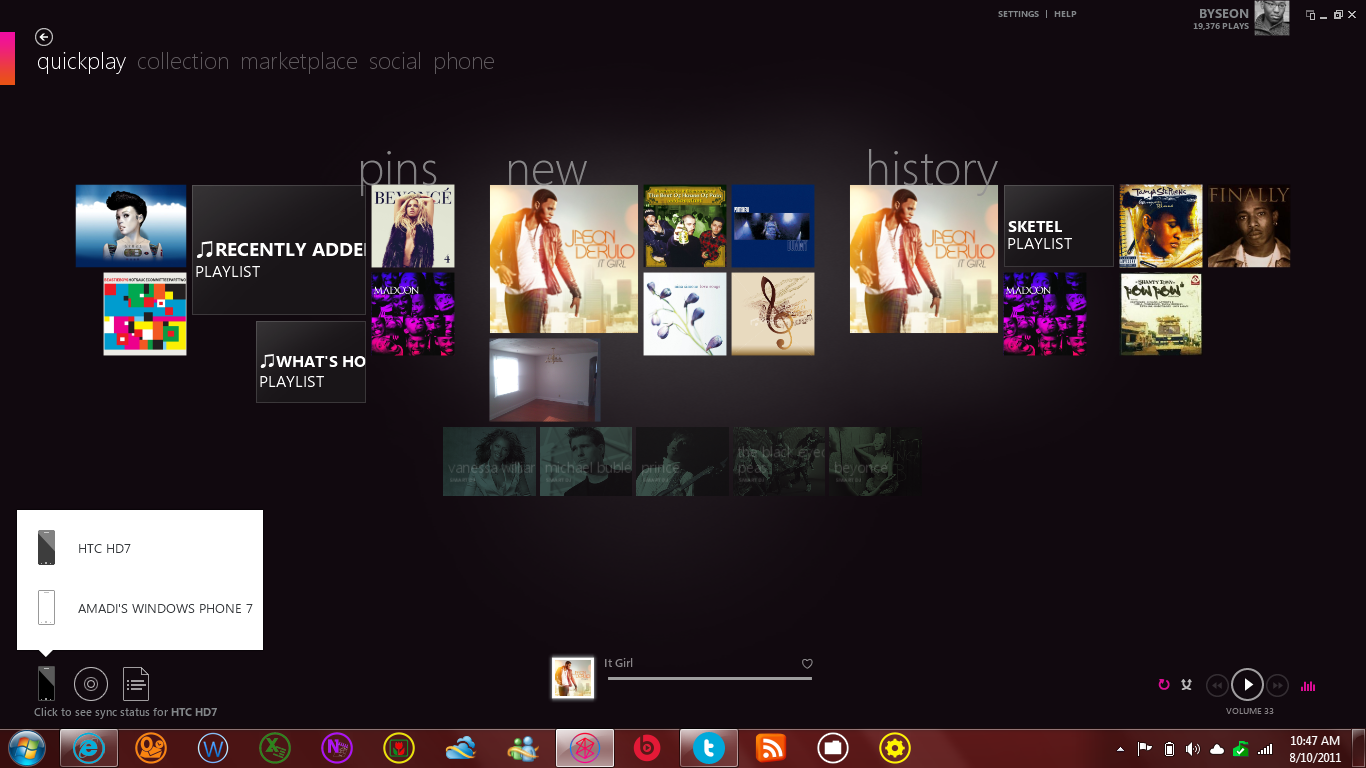
Task: Open the purple flowers album cover
Action: click(685, 314)
